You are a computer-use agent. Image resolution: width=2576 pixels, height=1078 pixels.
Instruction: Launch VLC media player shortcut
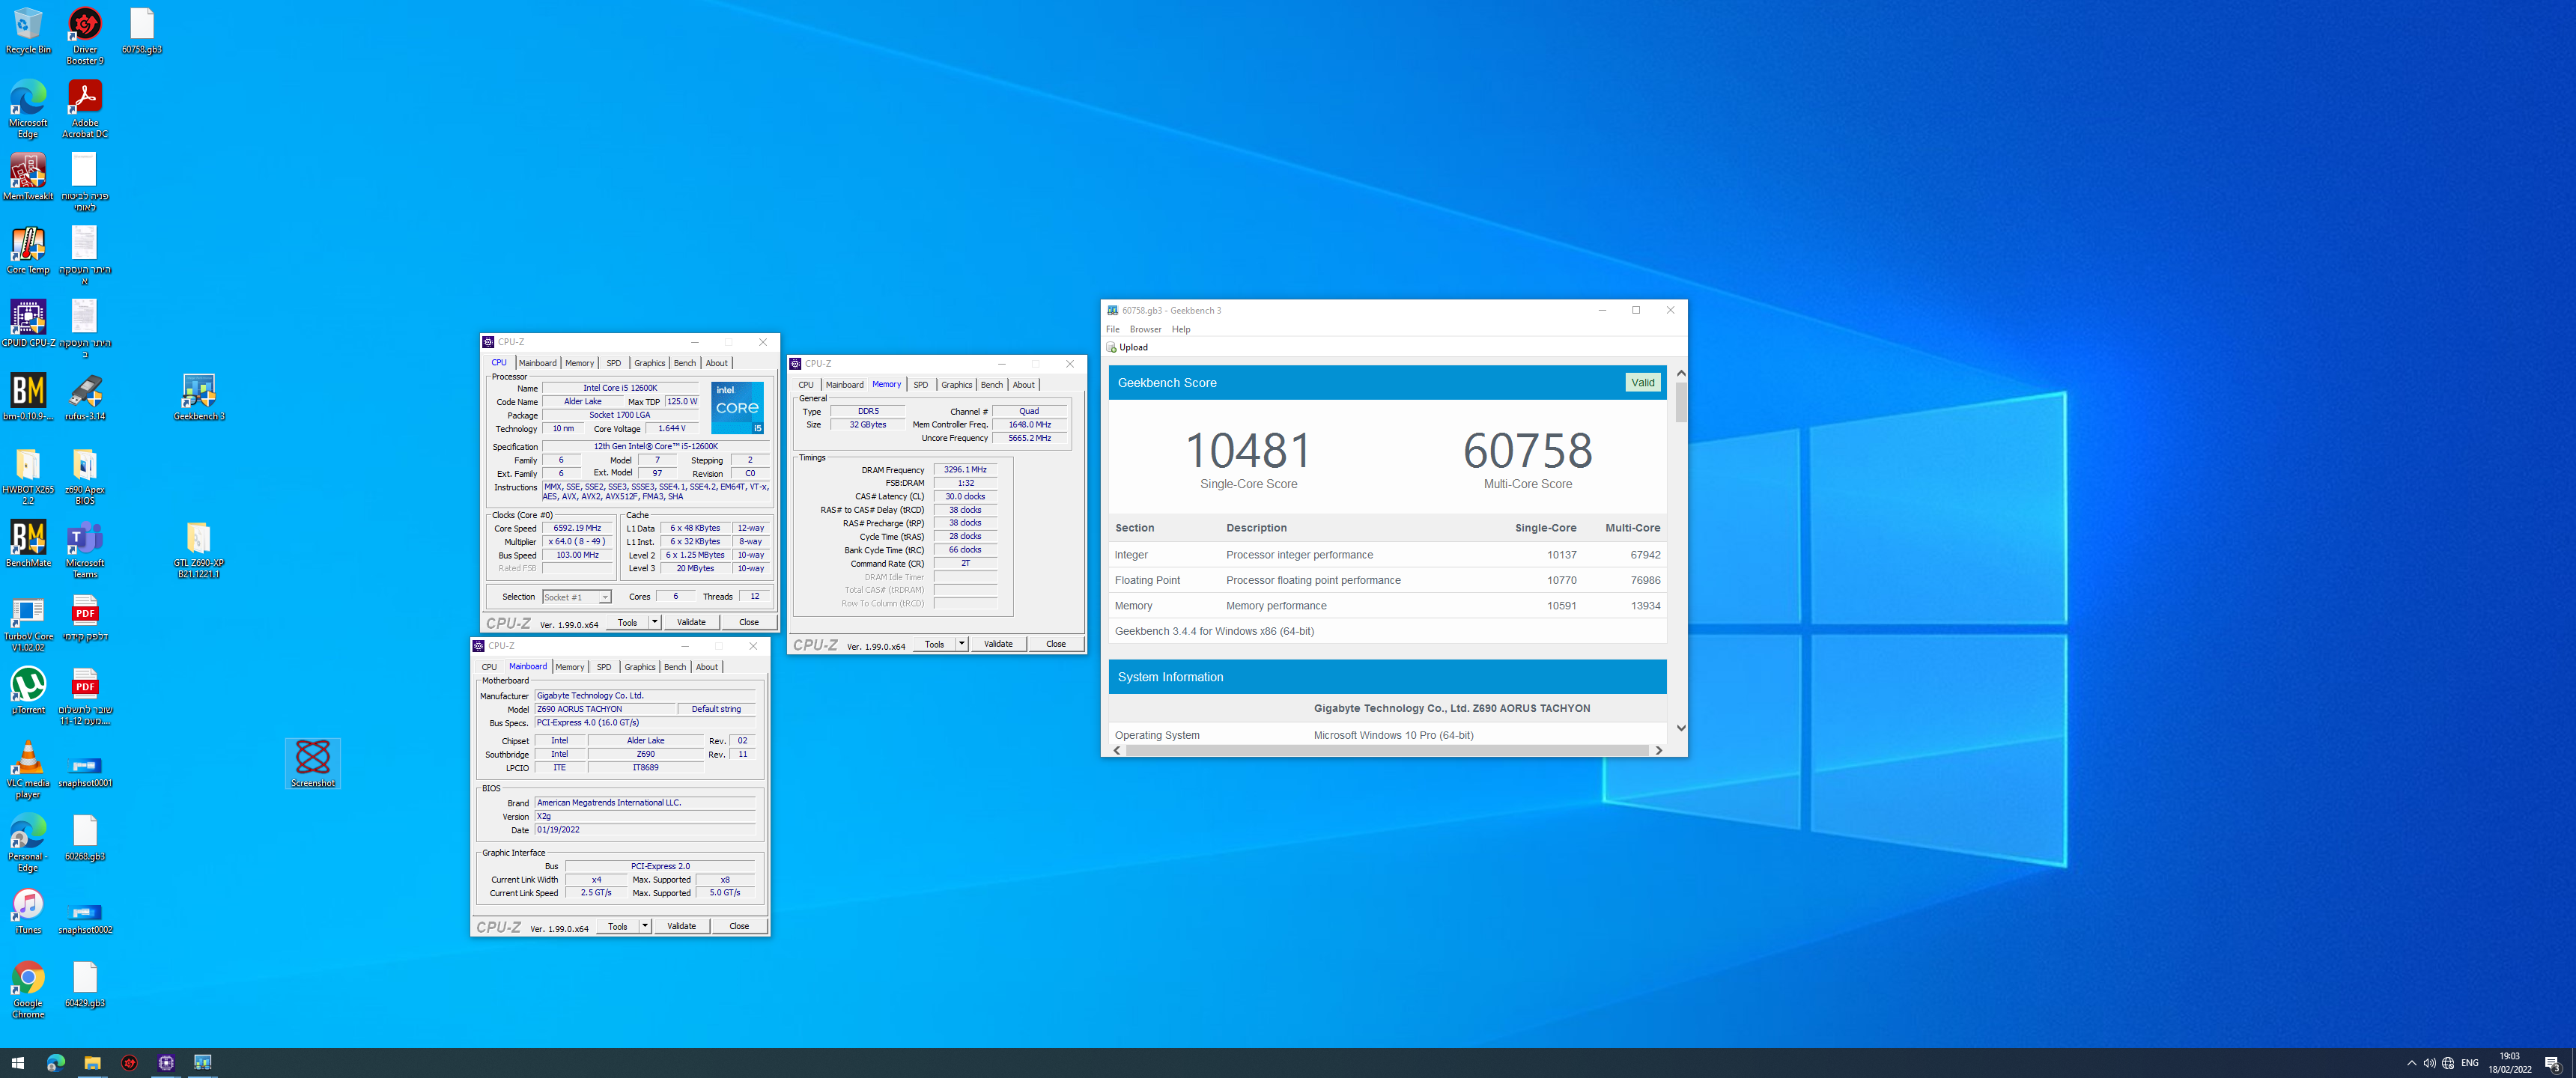(28, 769)
